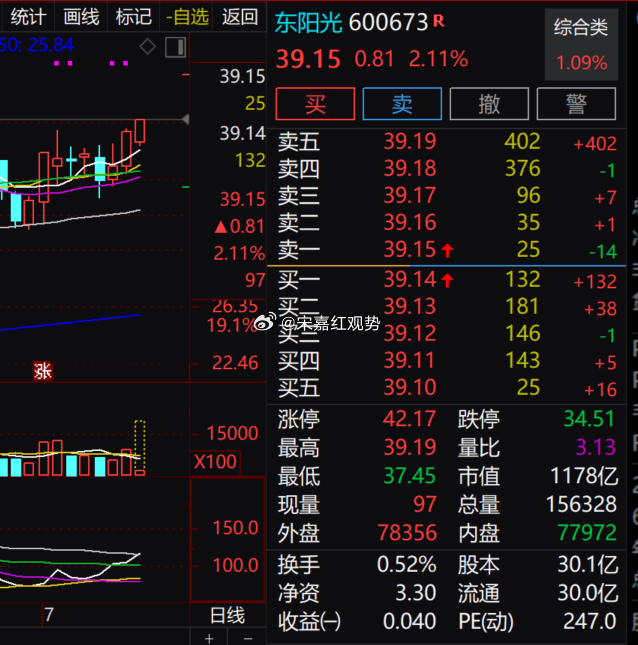Toggle the side panel layout icon

[176, 47]
